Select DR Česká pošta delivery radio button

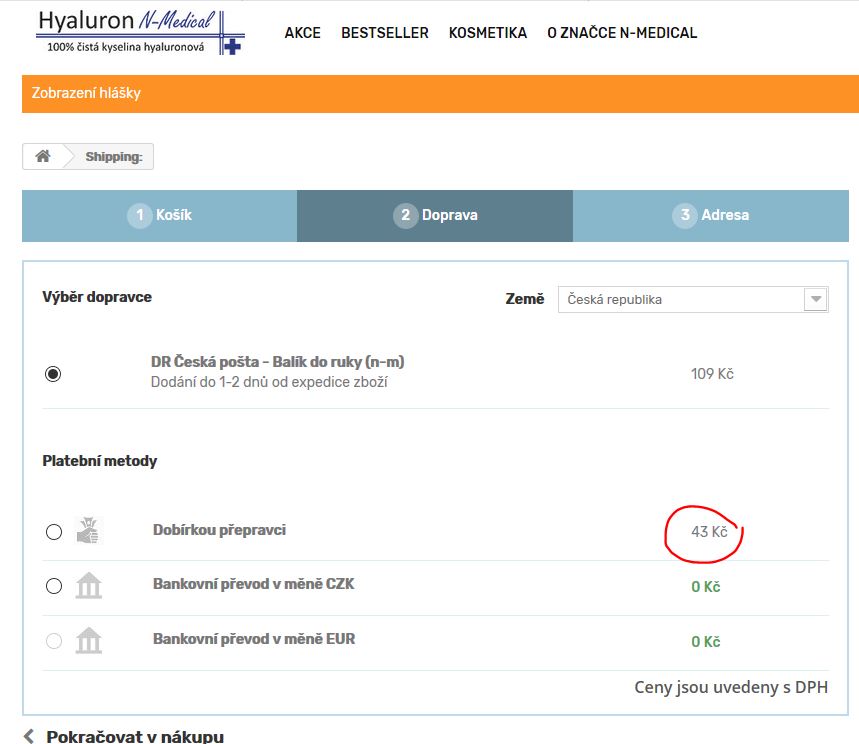pos(53,374)
